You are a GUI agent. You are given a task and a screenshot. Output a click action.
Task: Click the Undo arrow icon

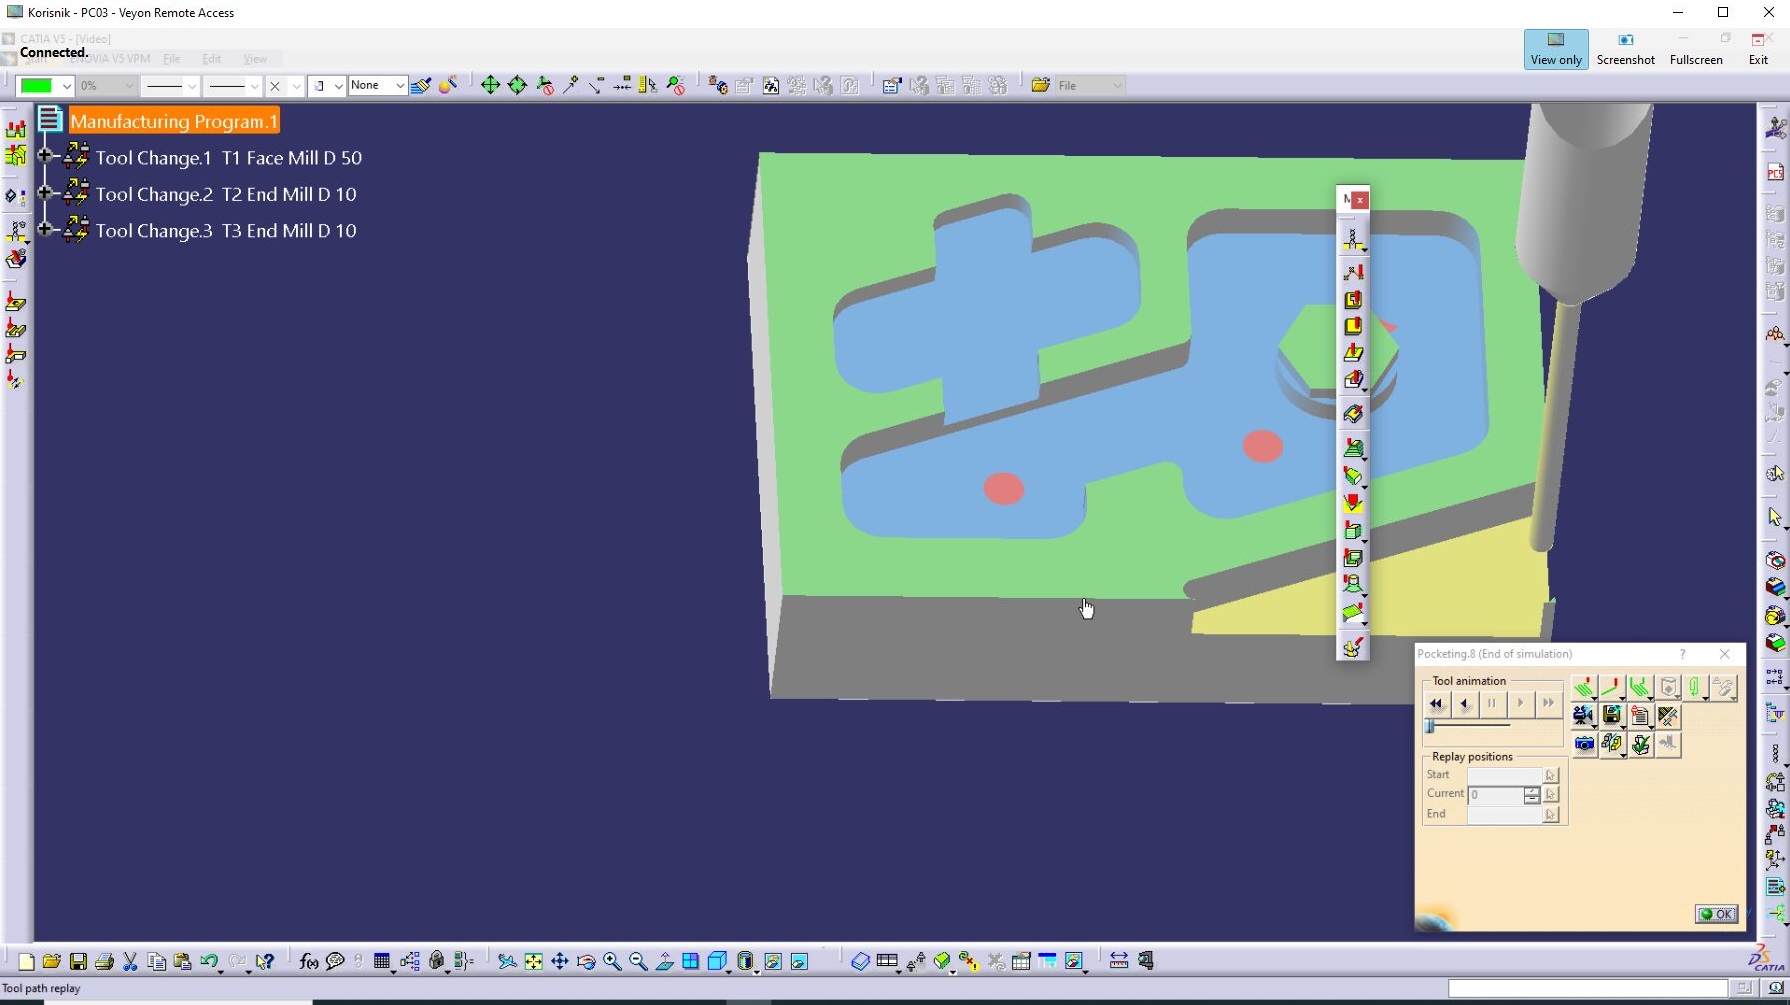[x=209, y=962]
